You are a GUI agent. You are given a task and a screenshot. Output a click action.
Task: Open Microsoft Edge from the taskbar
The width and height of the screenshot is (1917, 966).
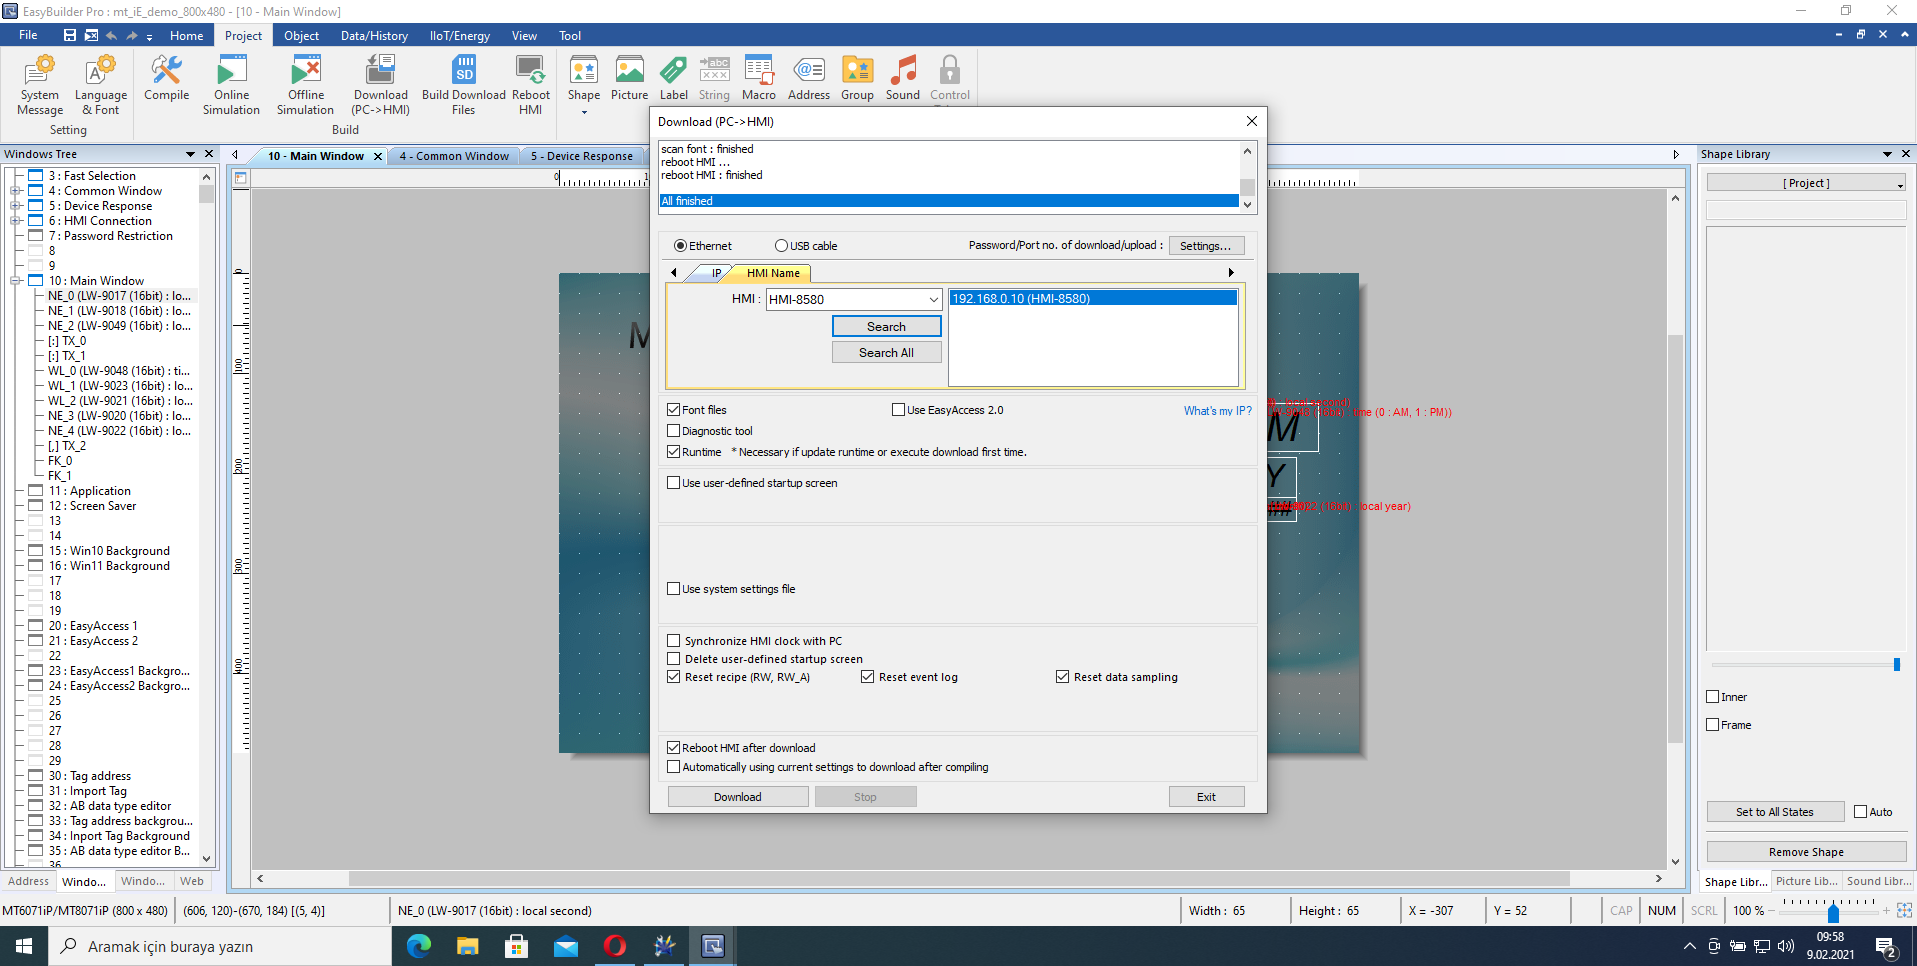[419, 946]
